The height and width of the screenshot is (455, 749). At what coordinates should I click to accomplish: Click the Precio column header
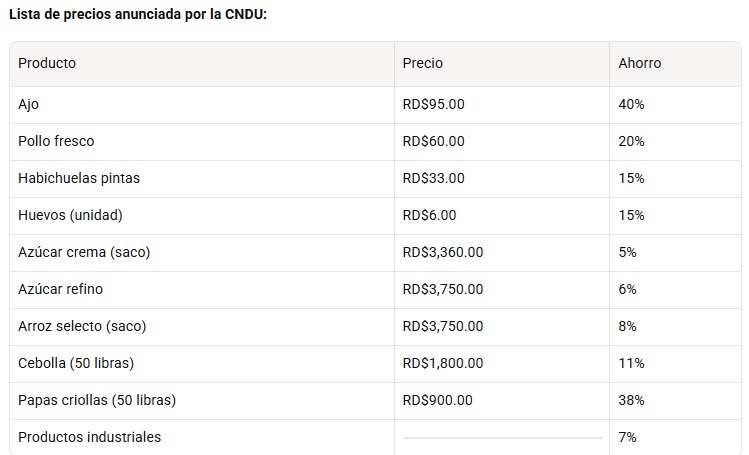point(422,63)
